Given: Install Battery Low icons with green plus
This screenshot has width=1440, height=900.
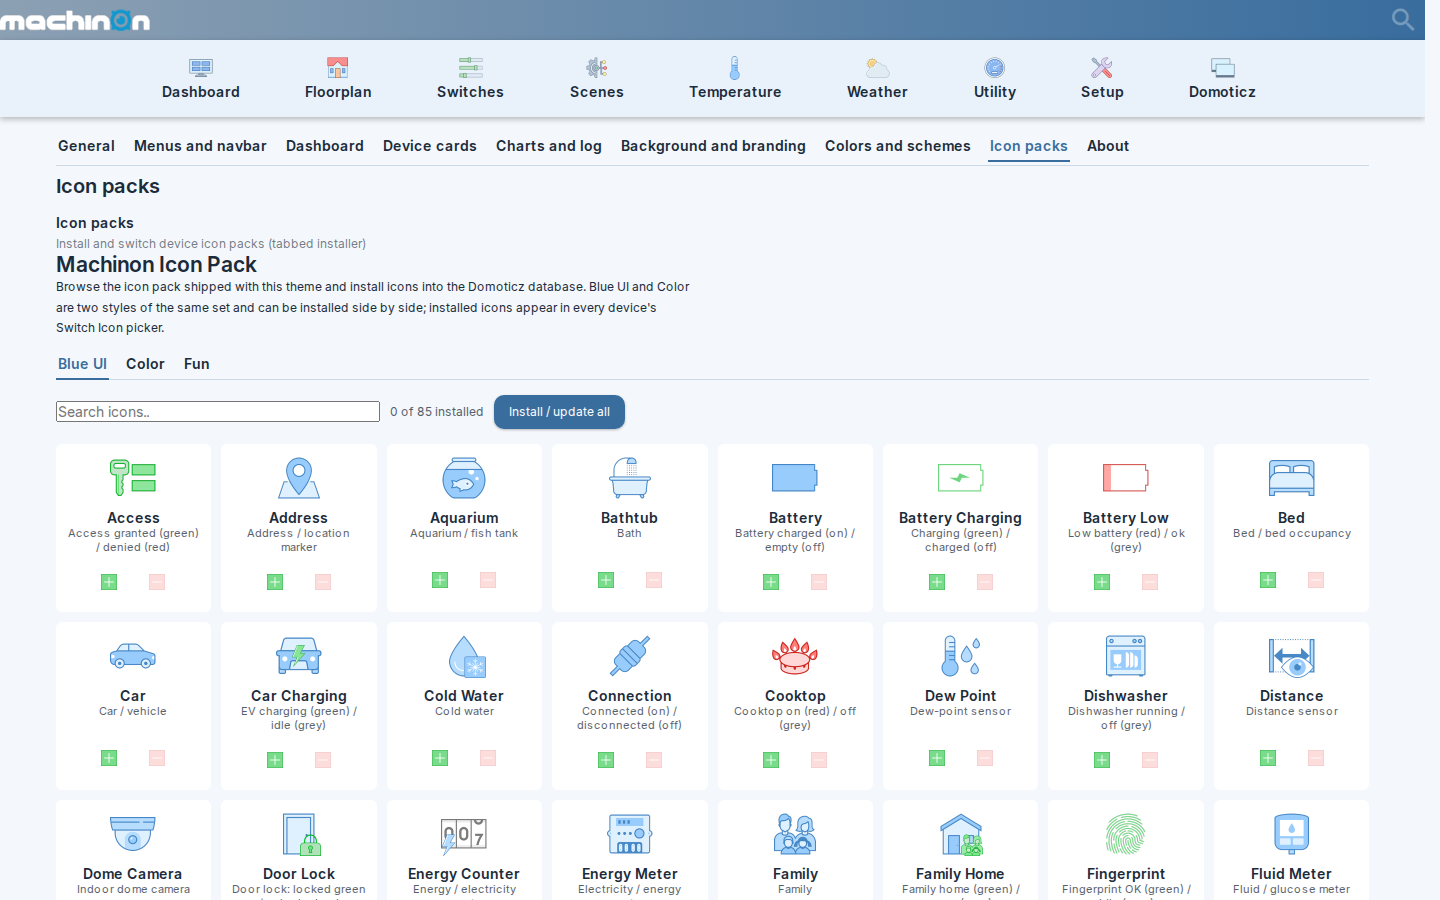Looking at the screenshot, I should (x=1102, y=582).
